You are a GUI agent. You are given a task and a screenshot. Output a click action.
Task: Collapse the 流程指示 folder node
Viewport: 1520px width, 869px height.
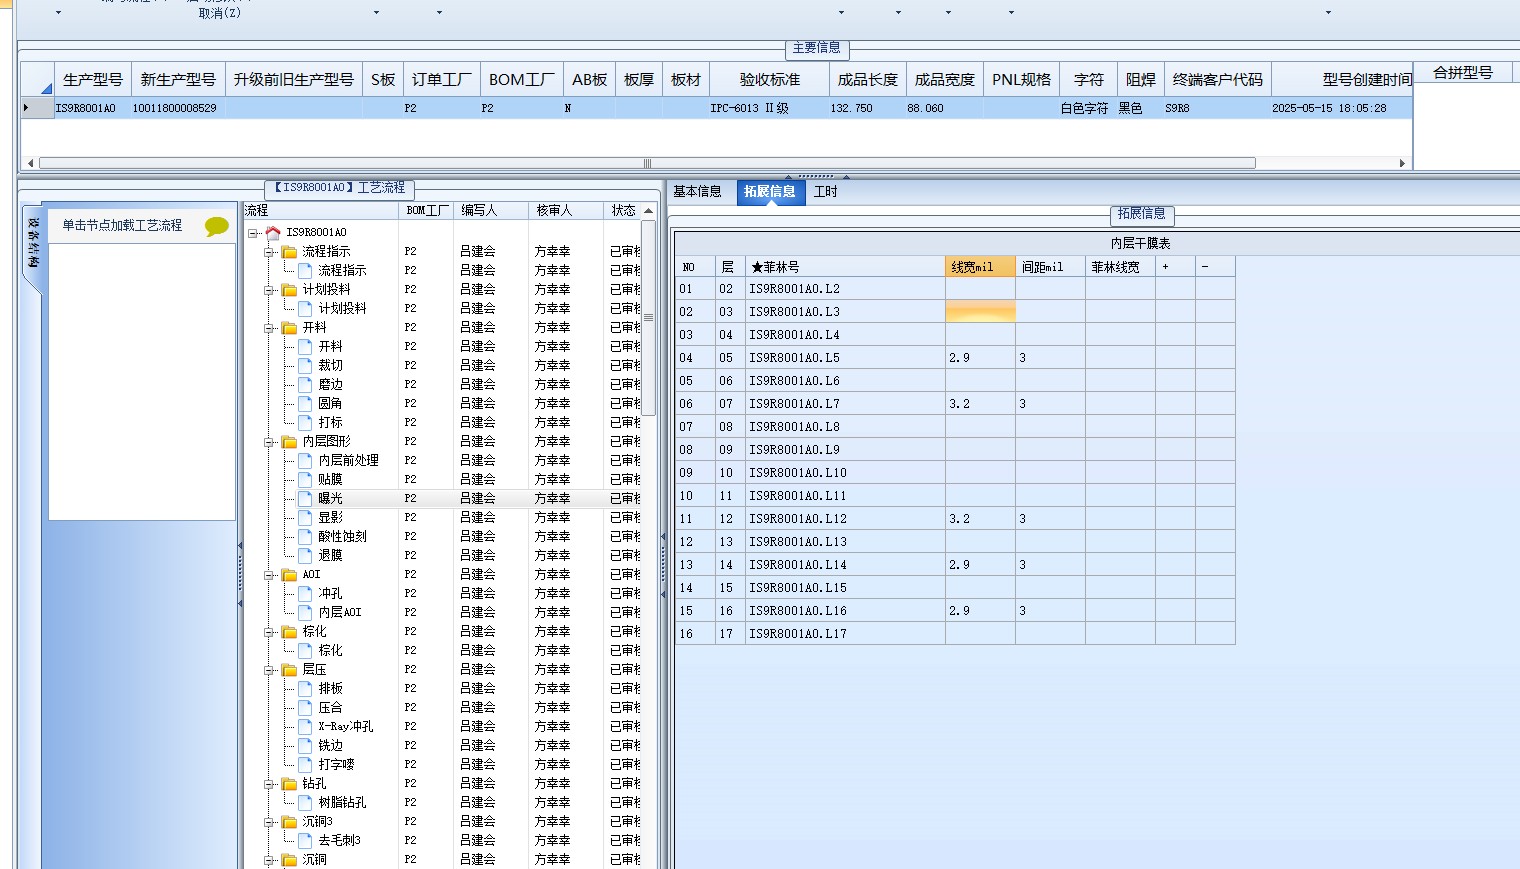[x=269, y=252]
